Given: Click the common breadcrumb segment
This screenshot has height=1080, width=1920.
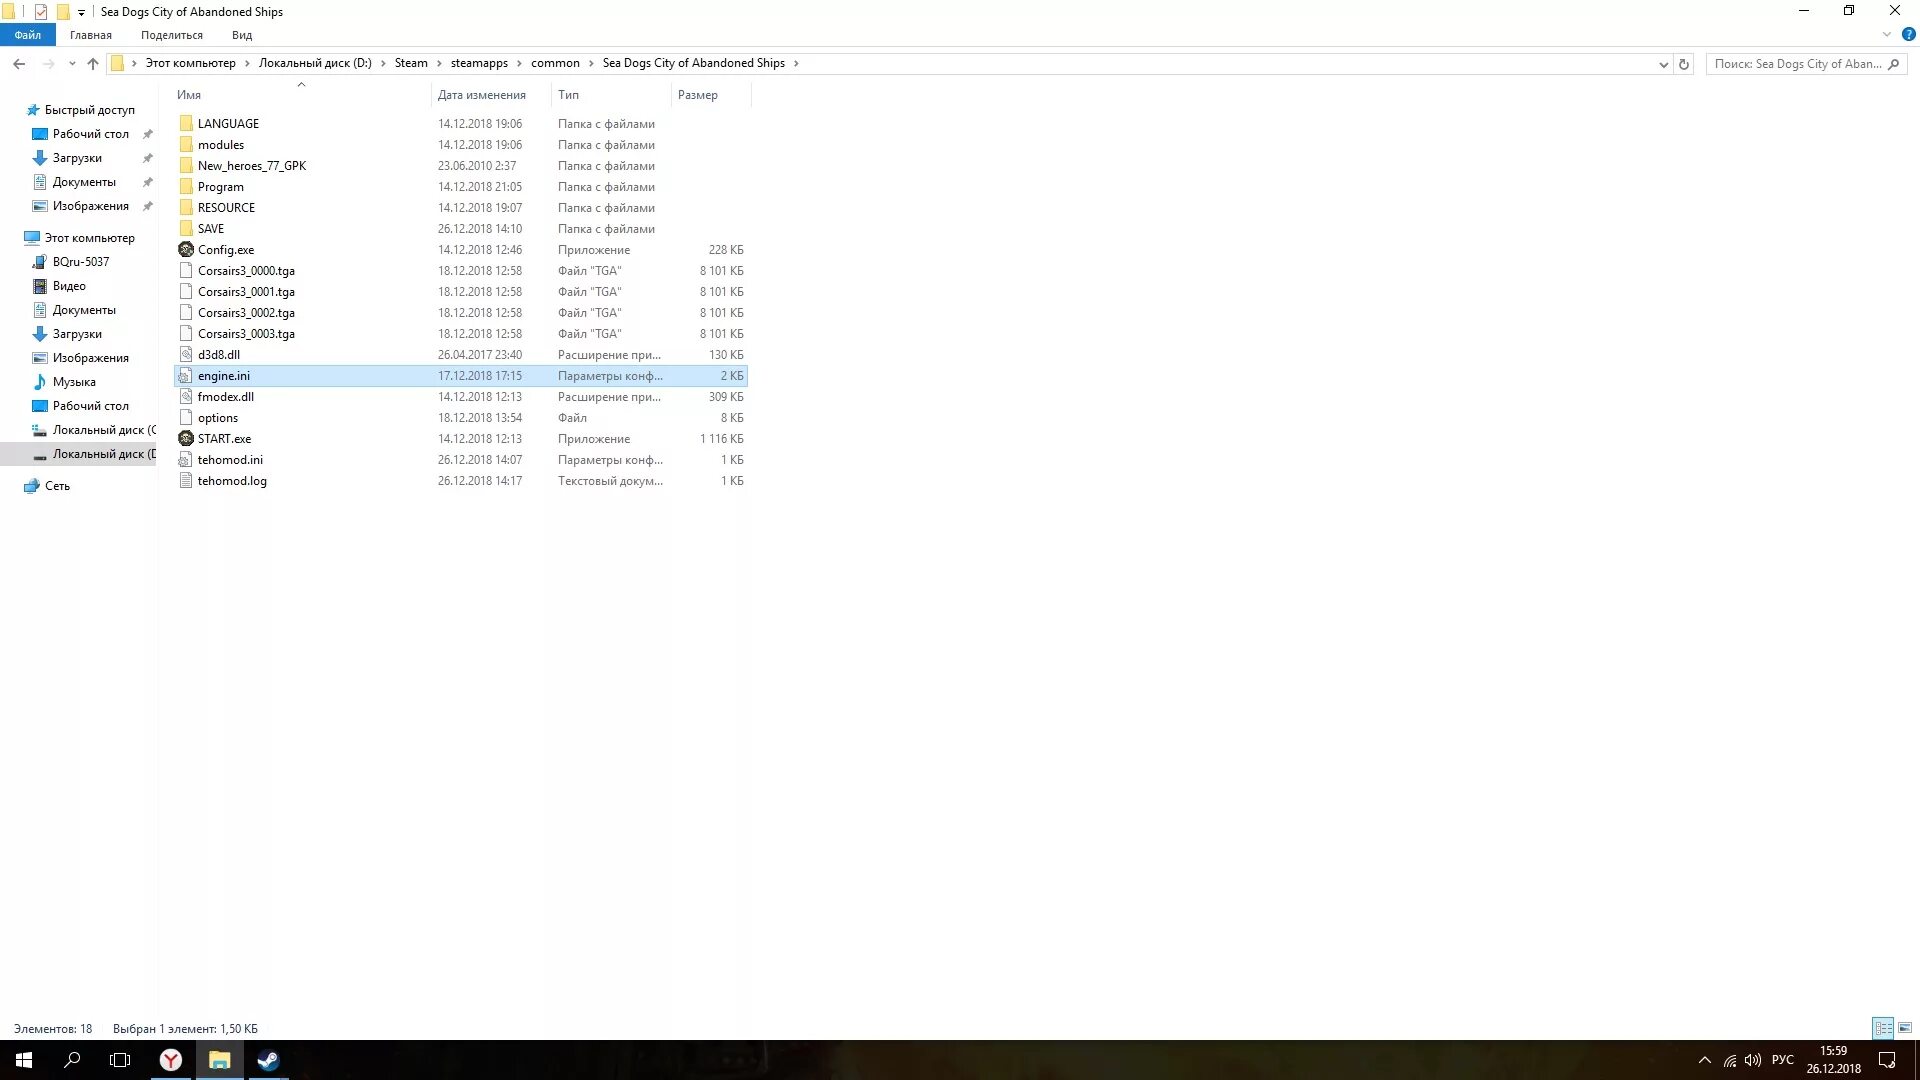Looking at the screenshot, I should click(555, 63).
